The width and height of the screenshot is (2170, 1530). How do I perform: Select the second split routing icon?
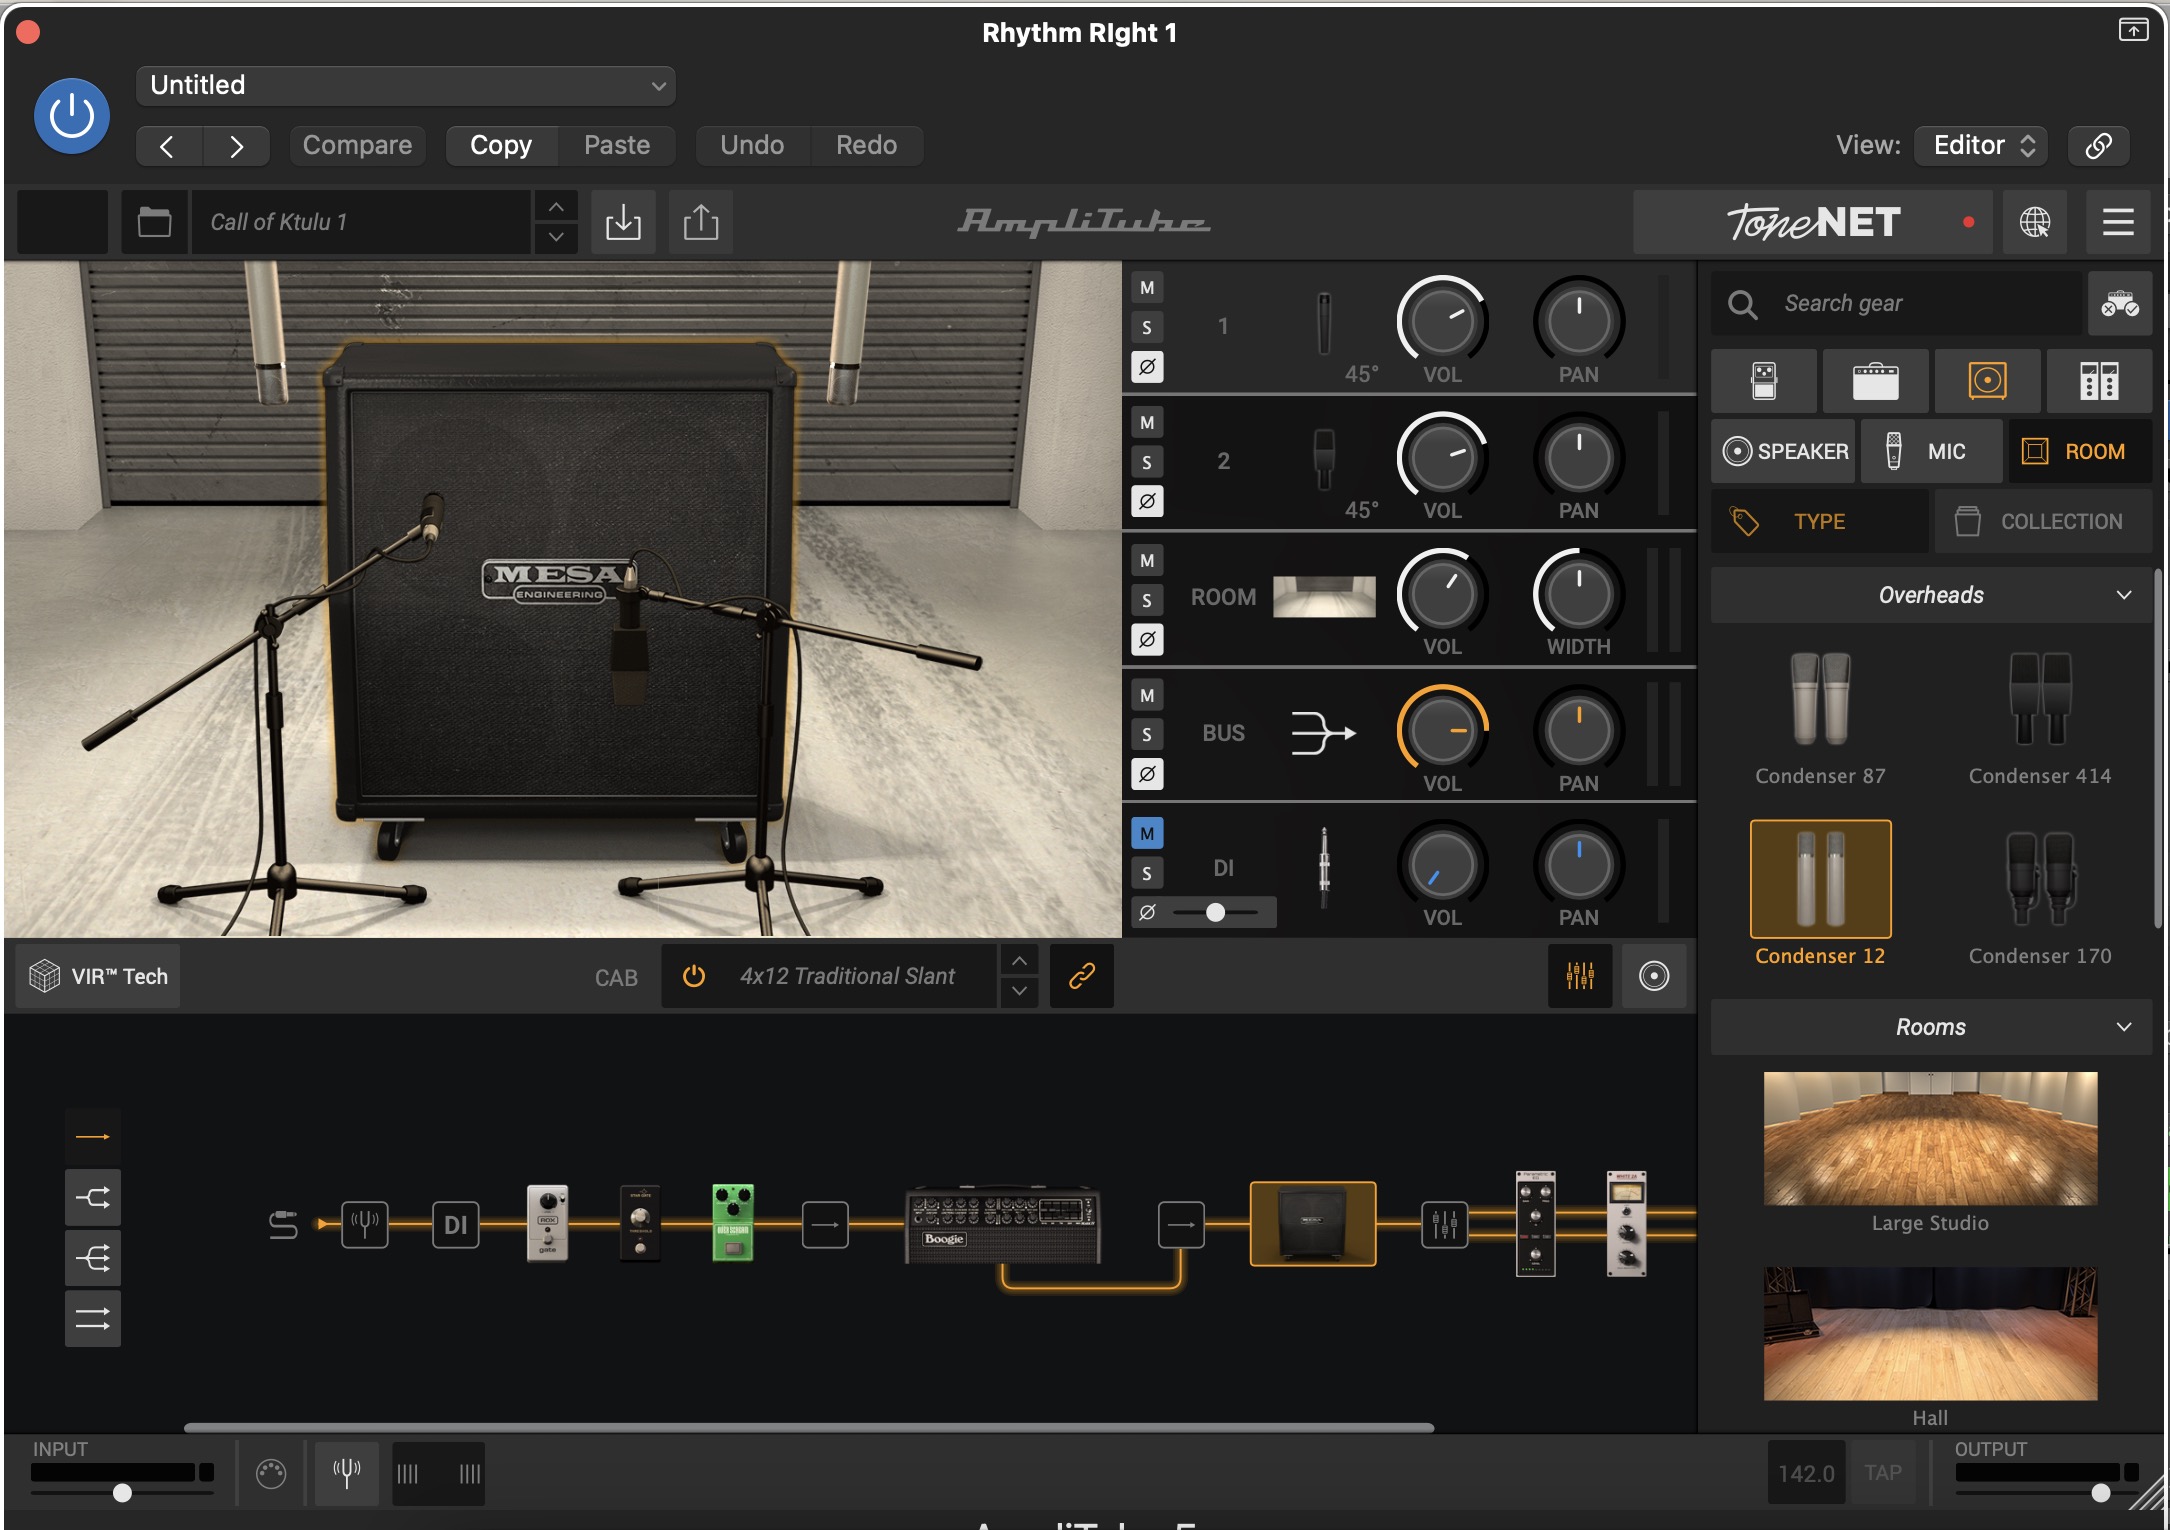click(x=93, y=1197)
